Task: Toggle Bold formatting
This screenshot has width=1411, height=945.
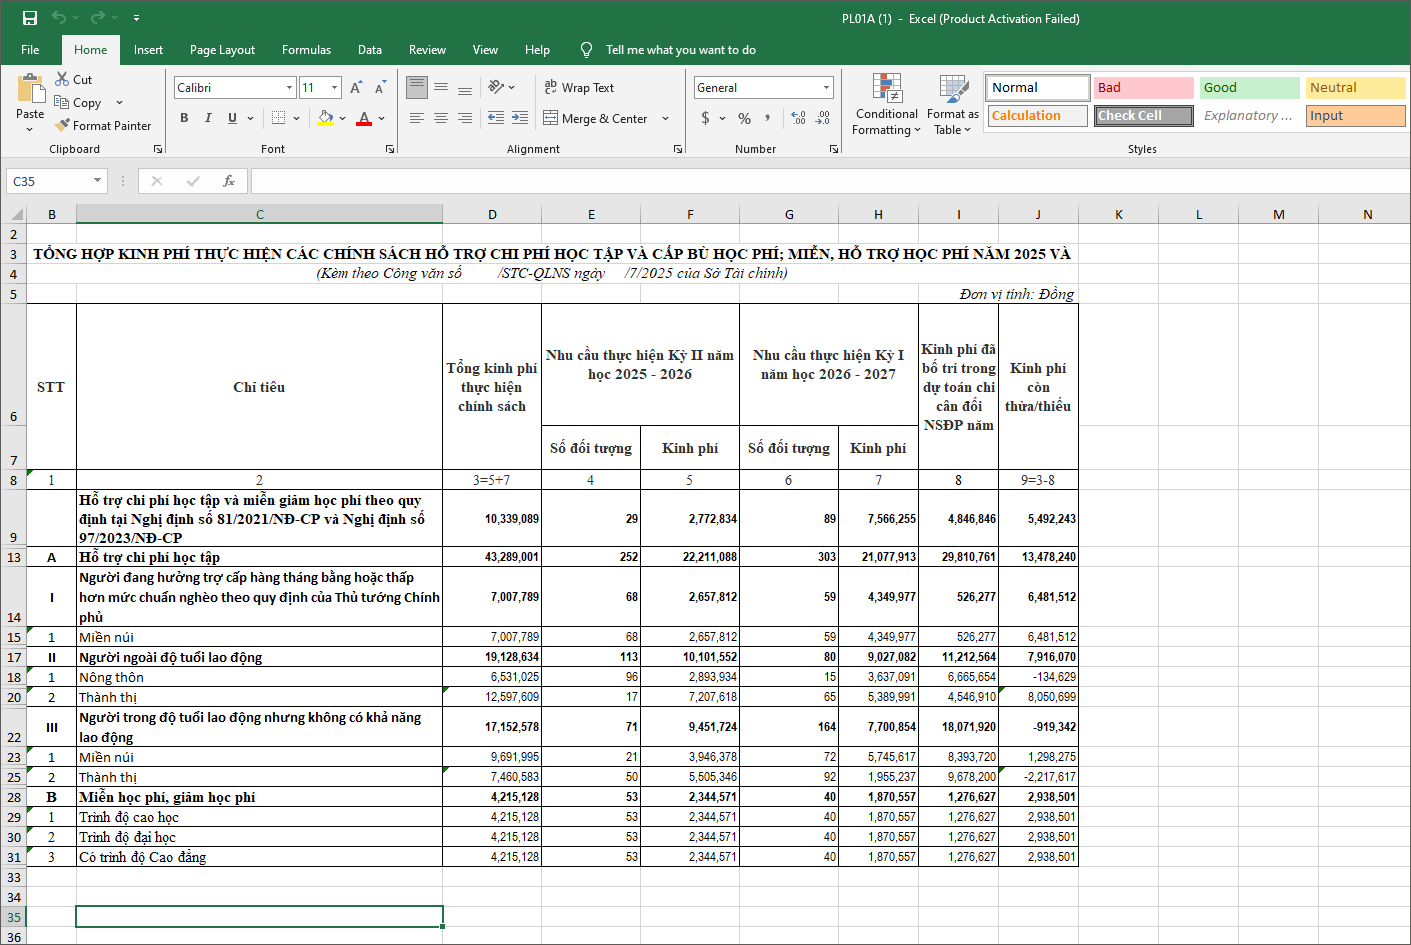Action: coord(184,118)
